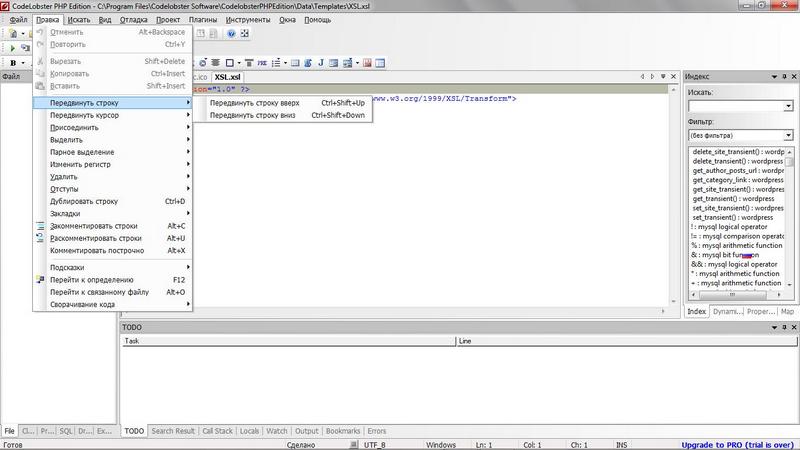Image resolution: width=800 pixels, height=450 pixels.
Task: Click the editor tabs scroll-right arrow
Action: 653,77
